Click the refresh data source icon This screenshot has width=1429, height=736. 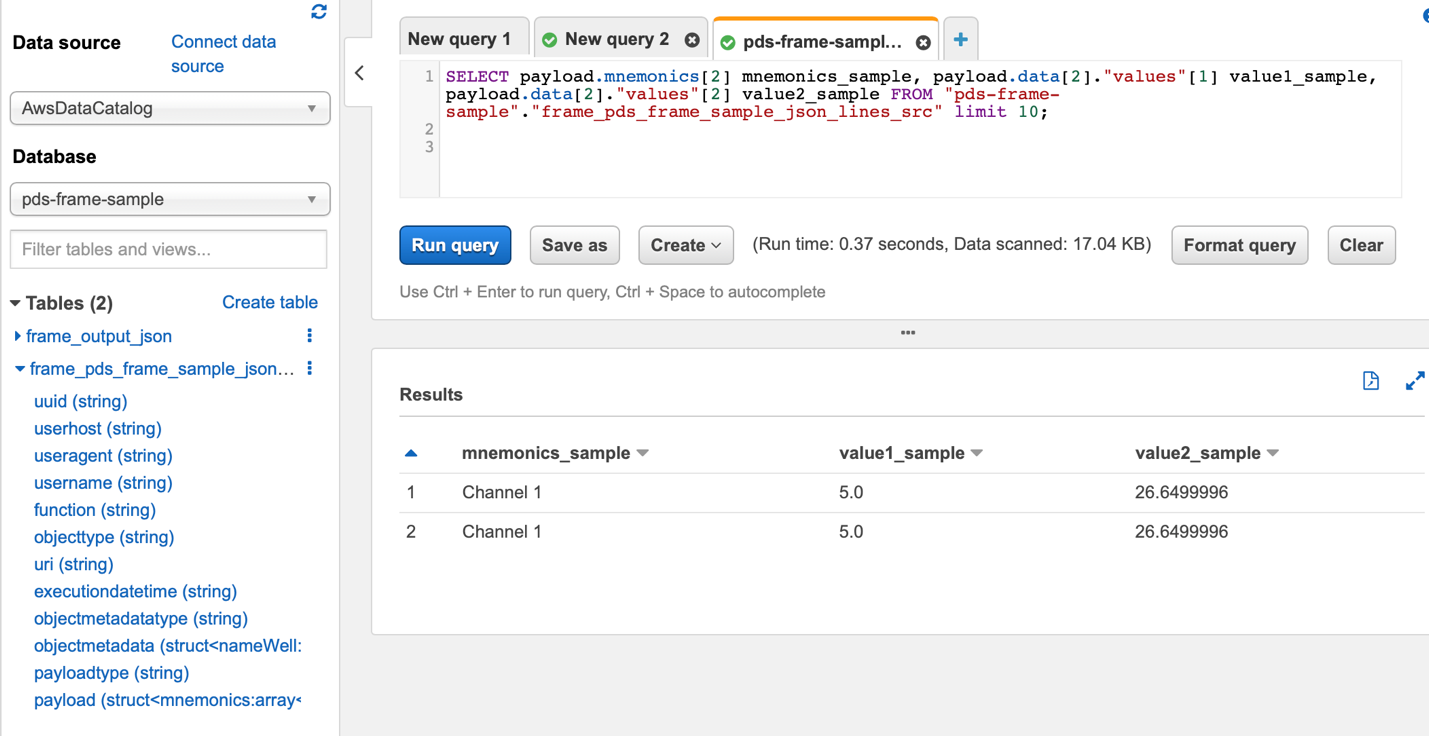(x=319, y=11)
